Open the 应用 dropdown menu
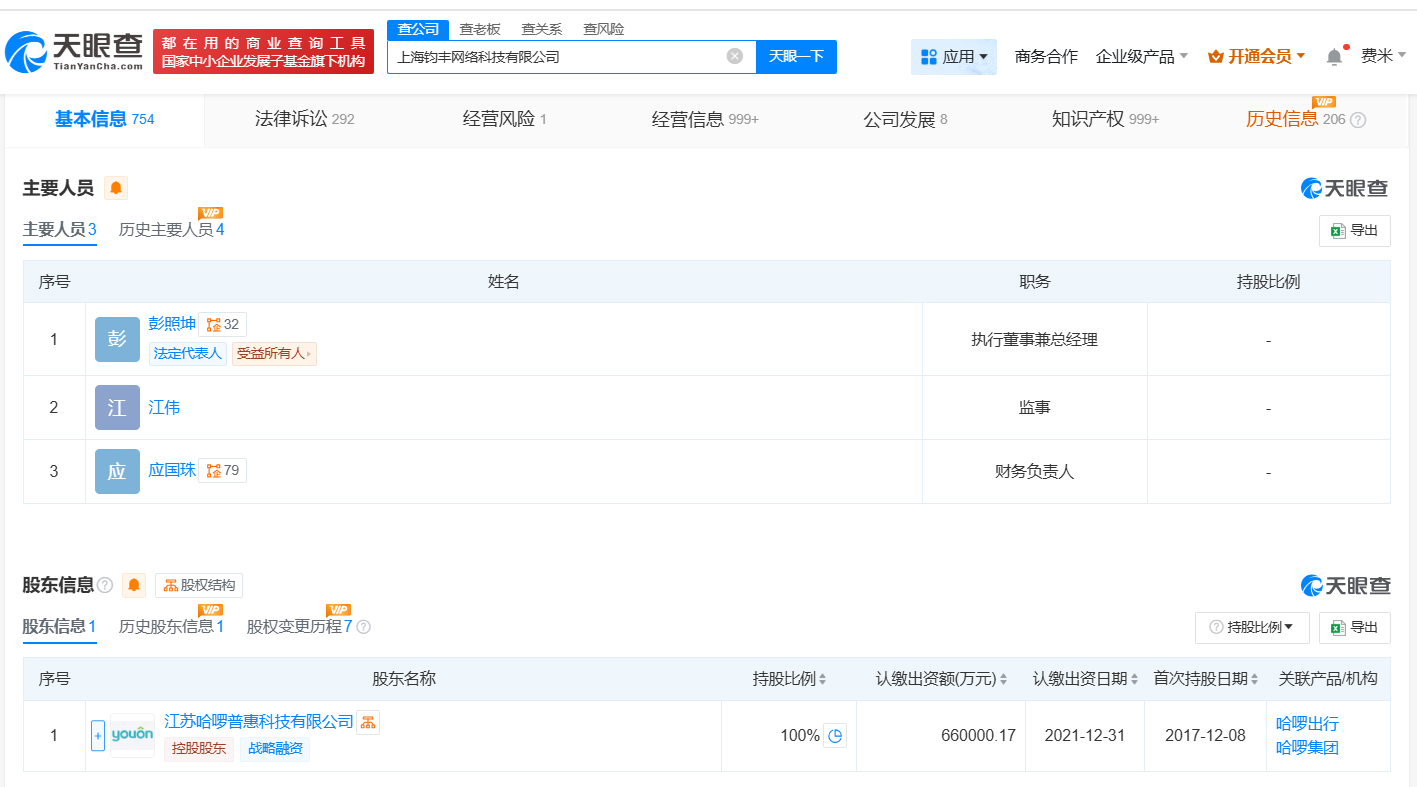This screenshot has height=787, width=1417. coord(954,57)
